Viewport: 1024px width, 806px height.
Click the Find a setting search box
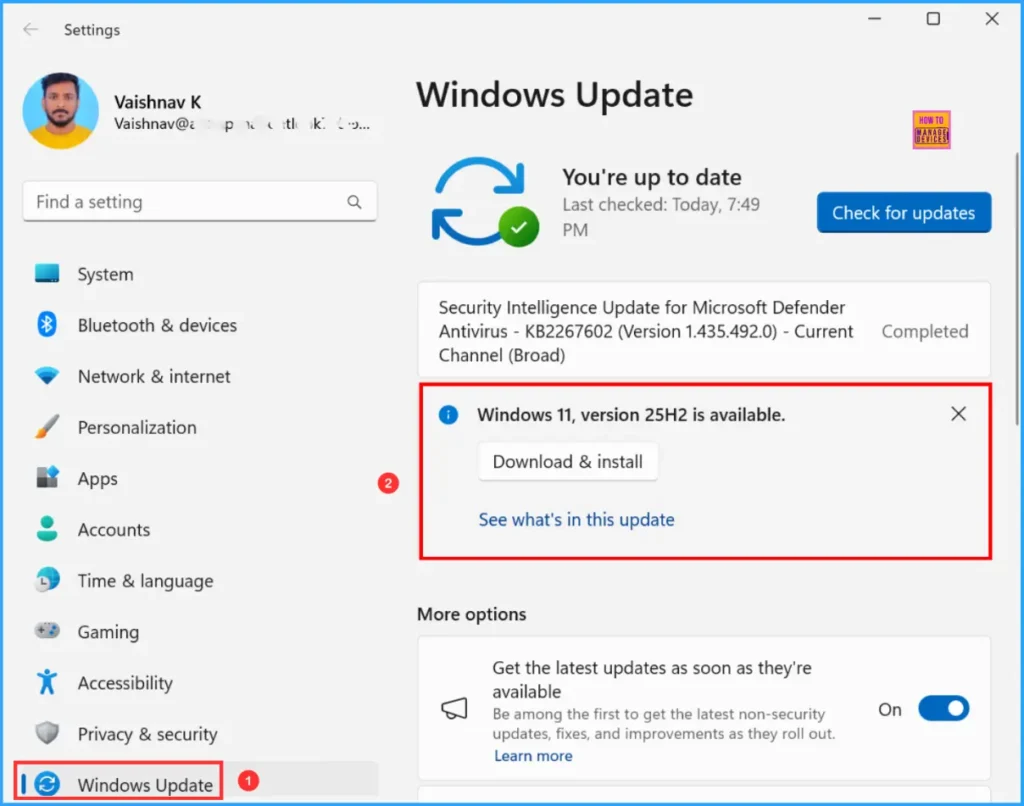tap(185, 202)
